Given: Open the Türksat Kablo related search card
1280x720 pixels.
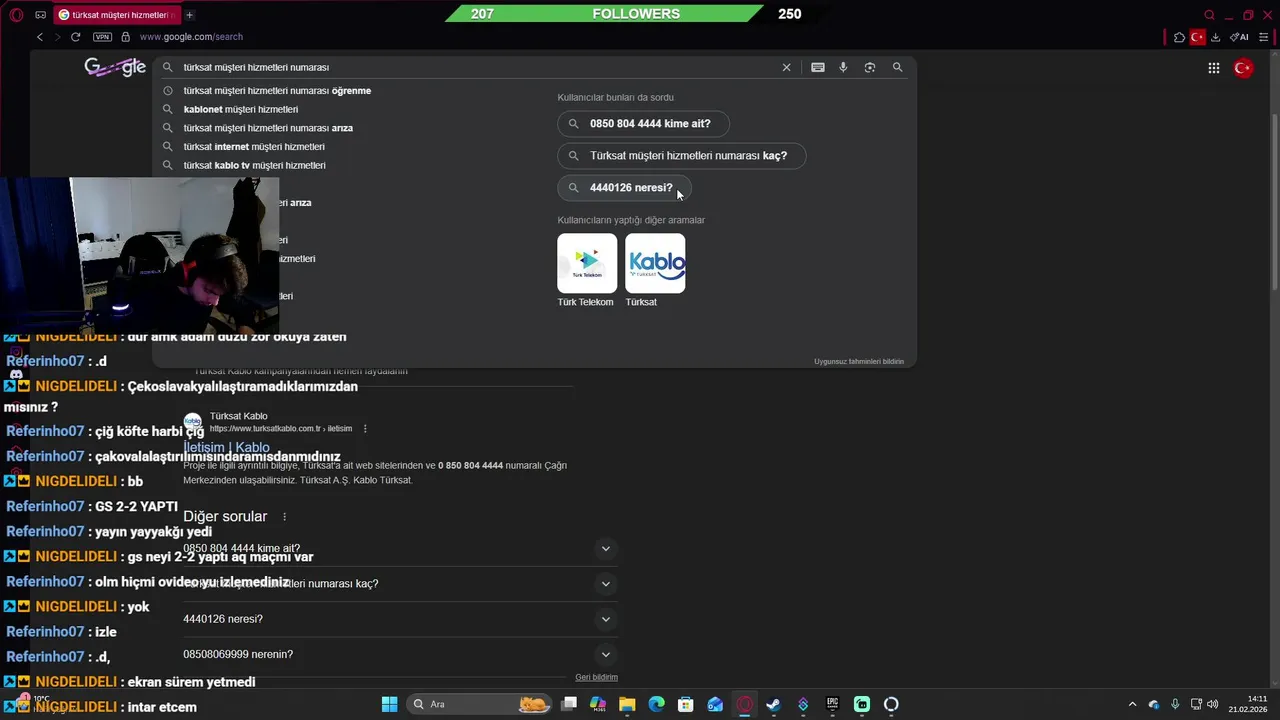Looking at the screenshot, I should click(x=655, y=270).
